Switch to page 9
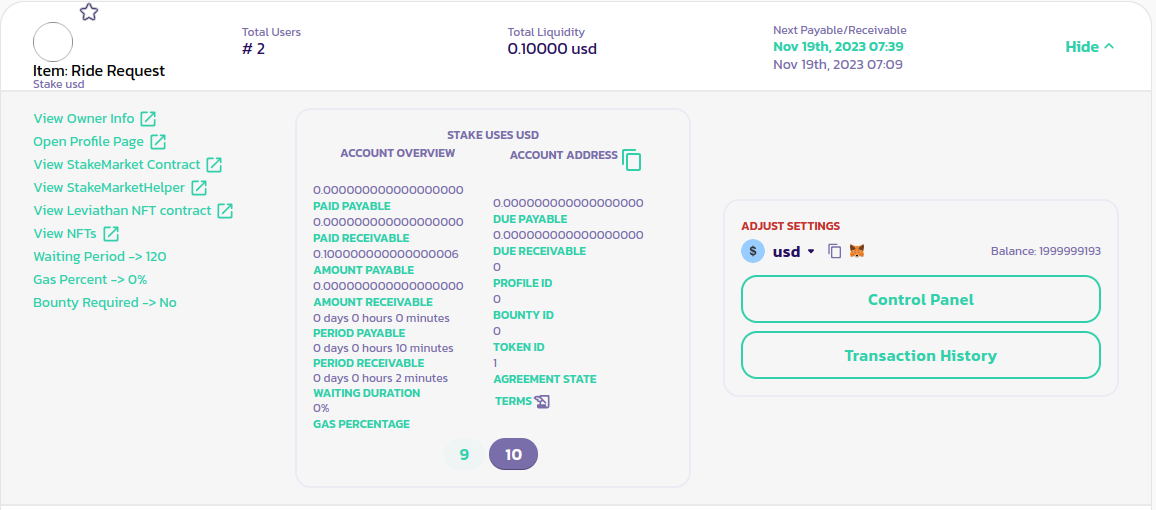 point(464,454)
